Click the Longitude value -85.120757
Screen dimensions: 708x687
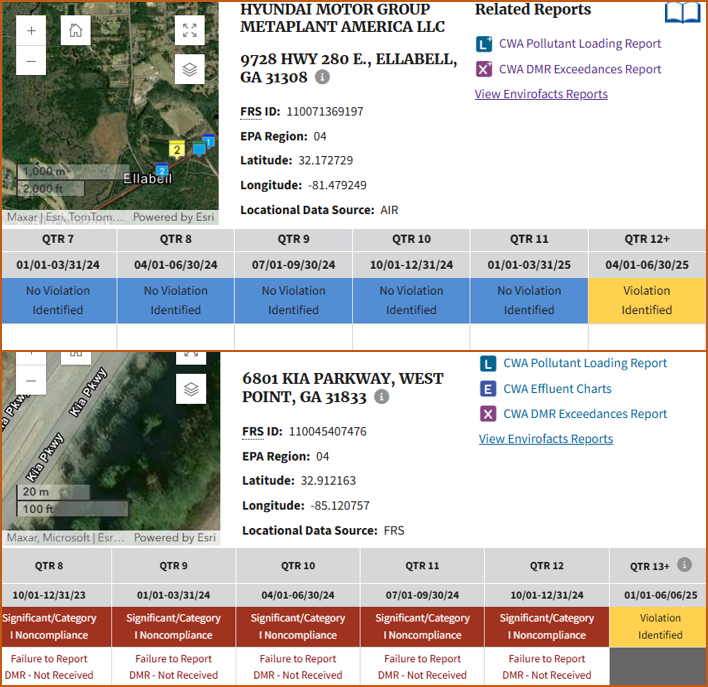[x=340, y=505]
